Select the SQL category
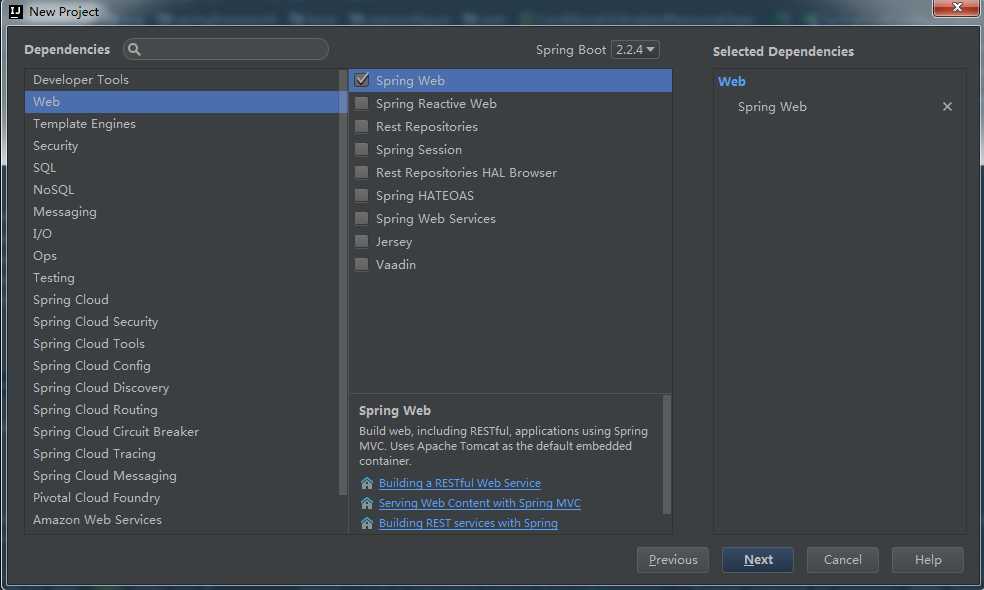 (182, 168)
